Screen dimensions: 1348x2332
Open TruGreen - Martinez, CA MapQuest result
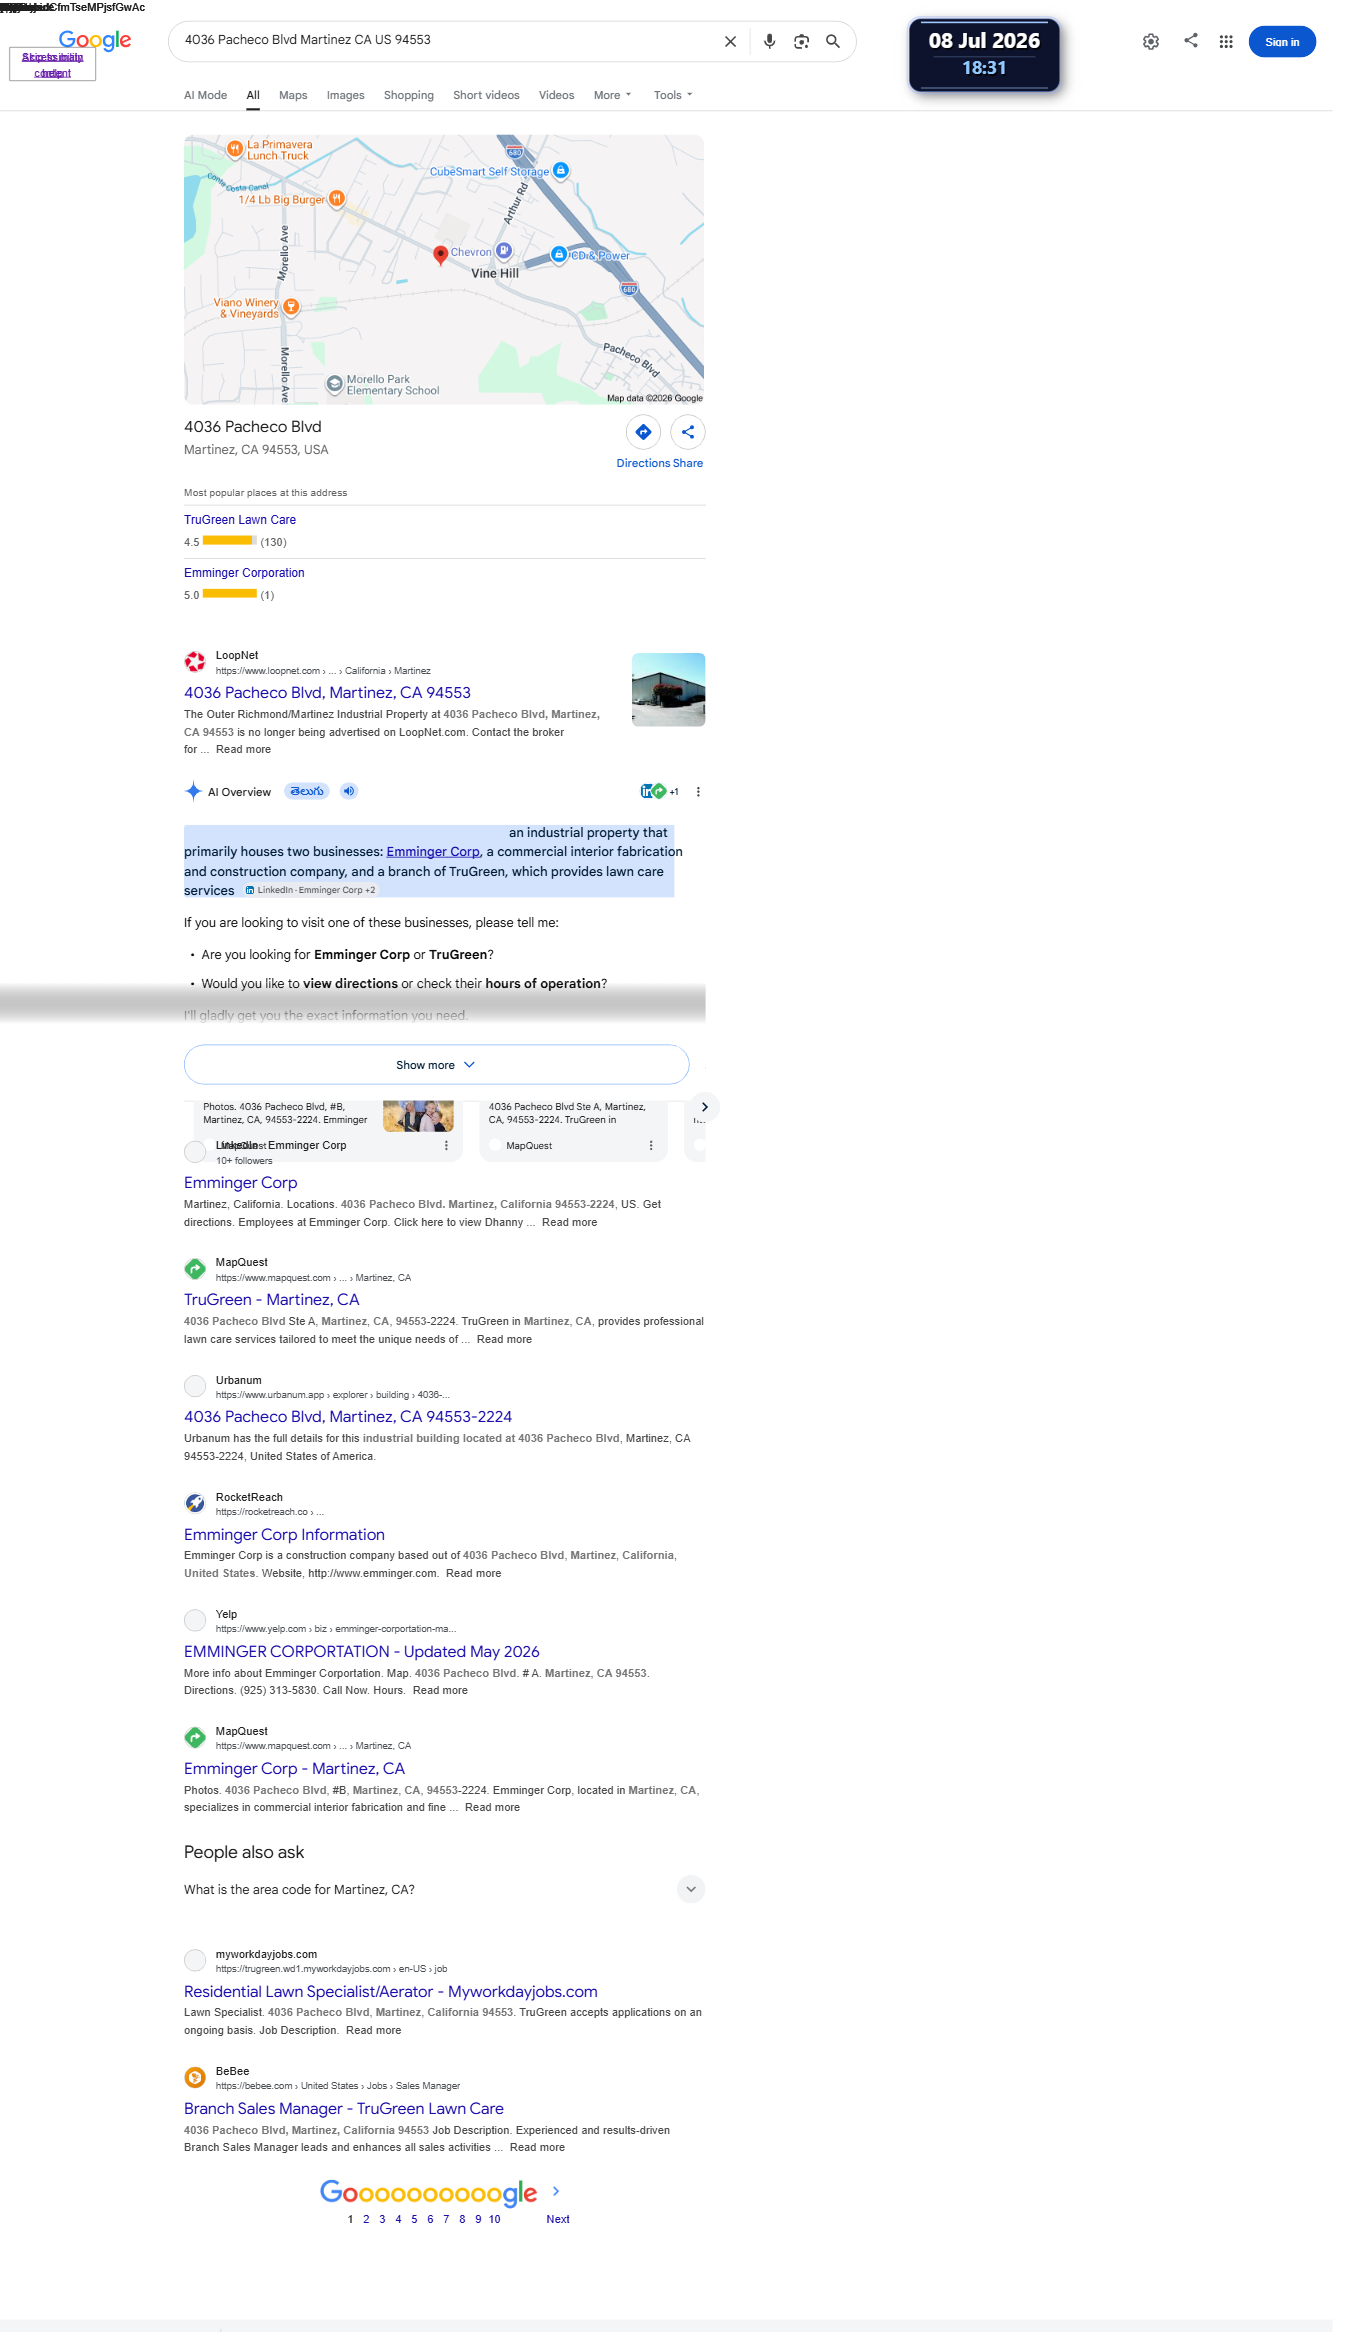(272, 1300)
